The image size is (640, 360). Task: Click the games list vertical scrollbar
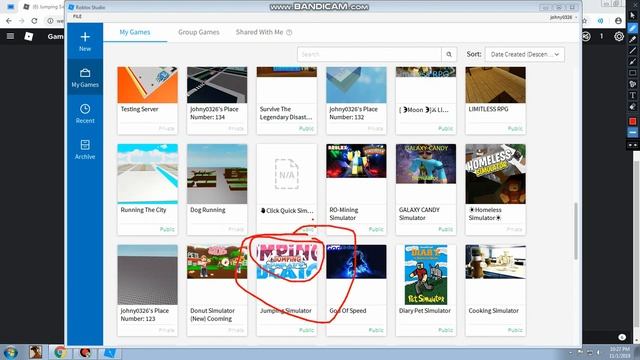pos(576,231)
